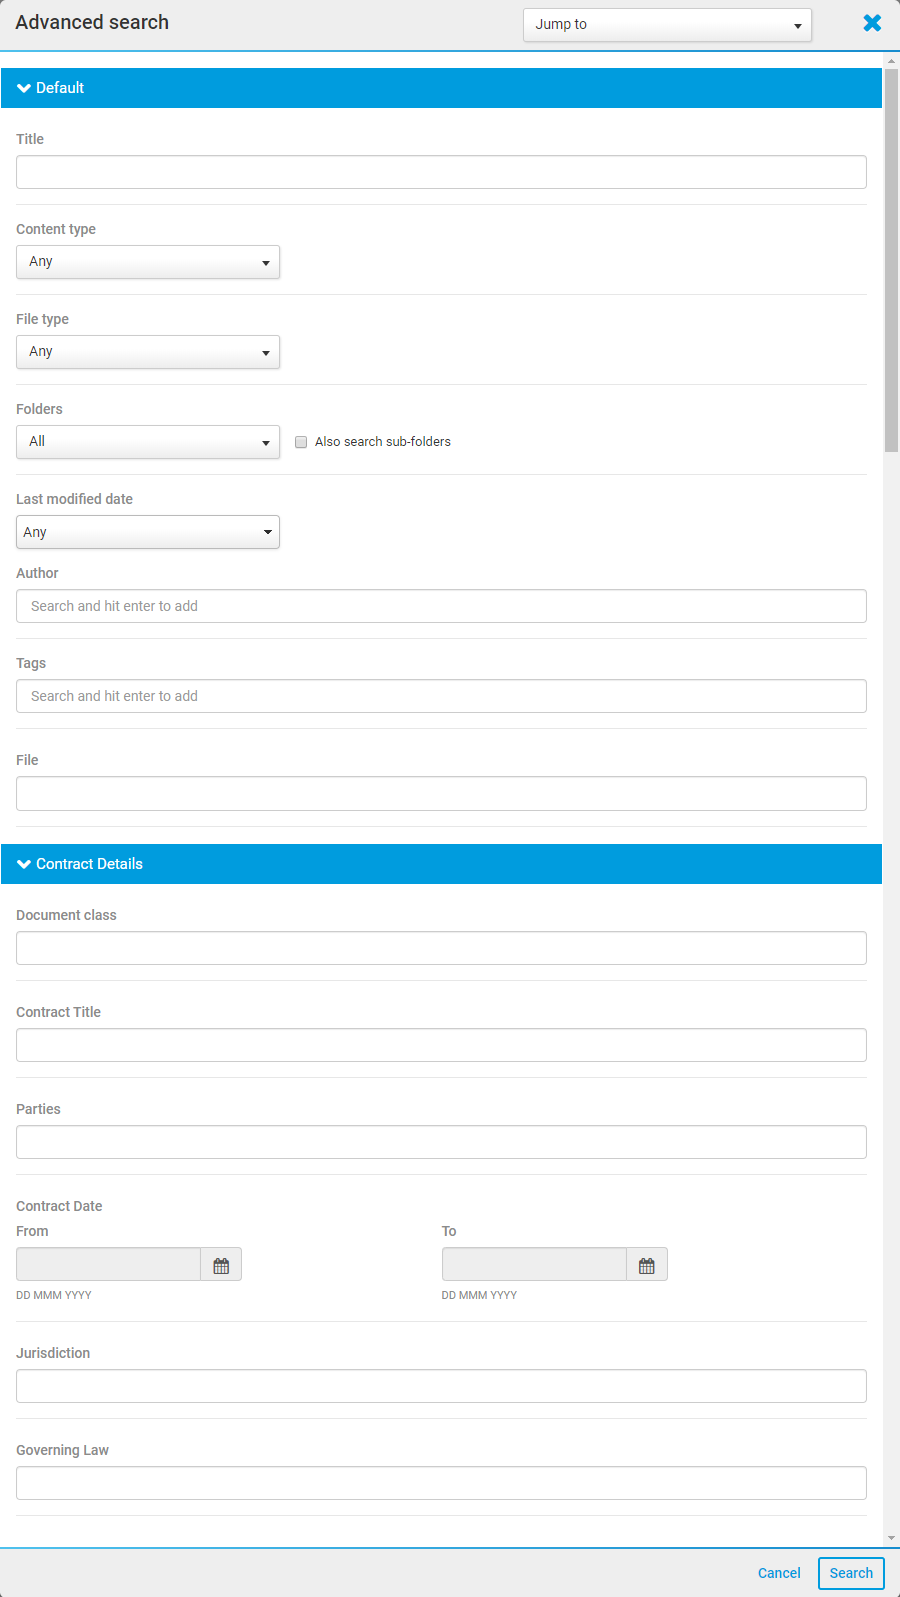The height and width of the screenshot is (1597, 900).
Task: Open the Content type dropdown
Action: tap(148, 262)
